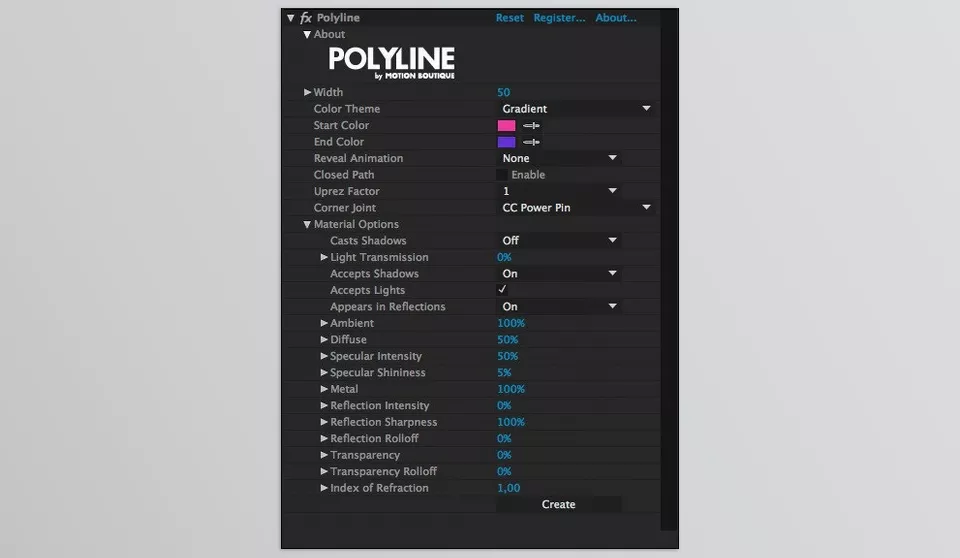Expand the Specular Shininess property

coord(324,372)
